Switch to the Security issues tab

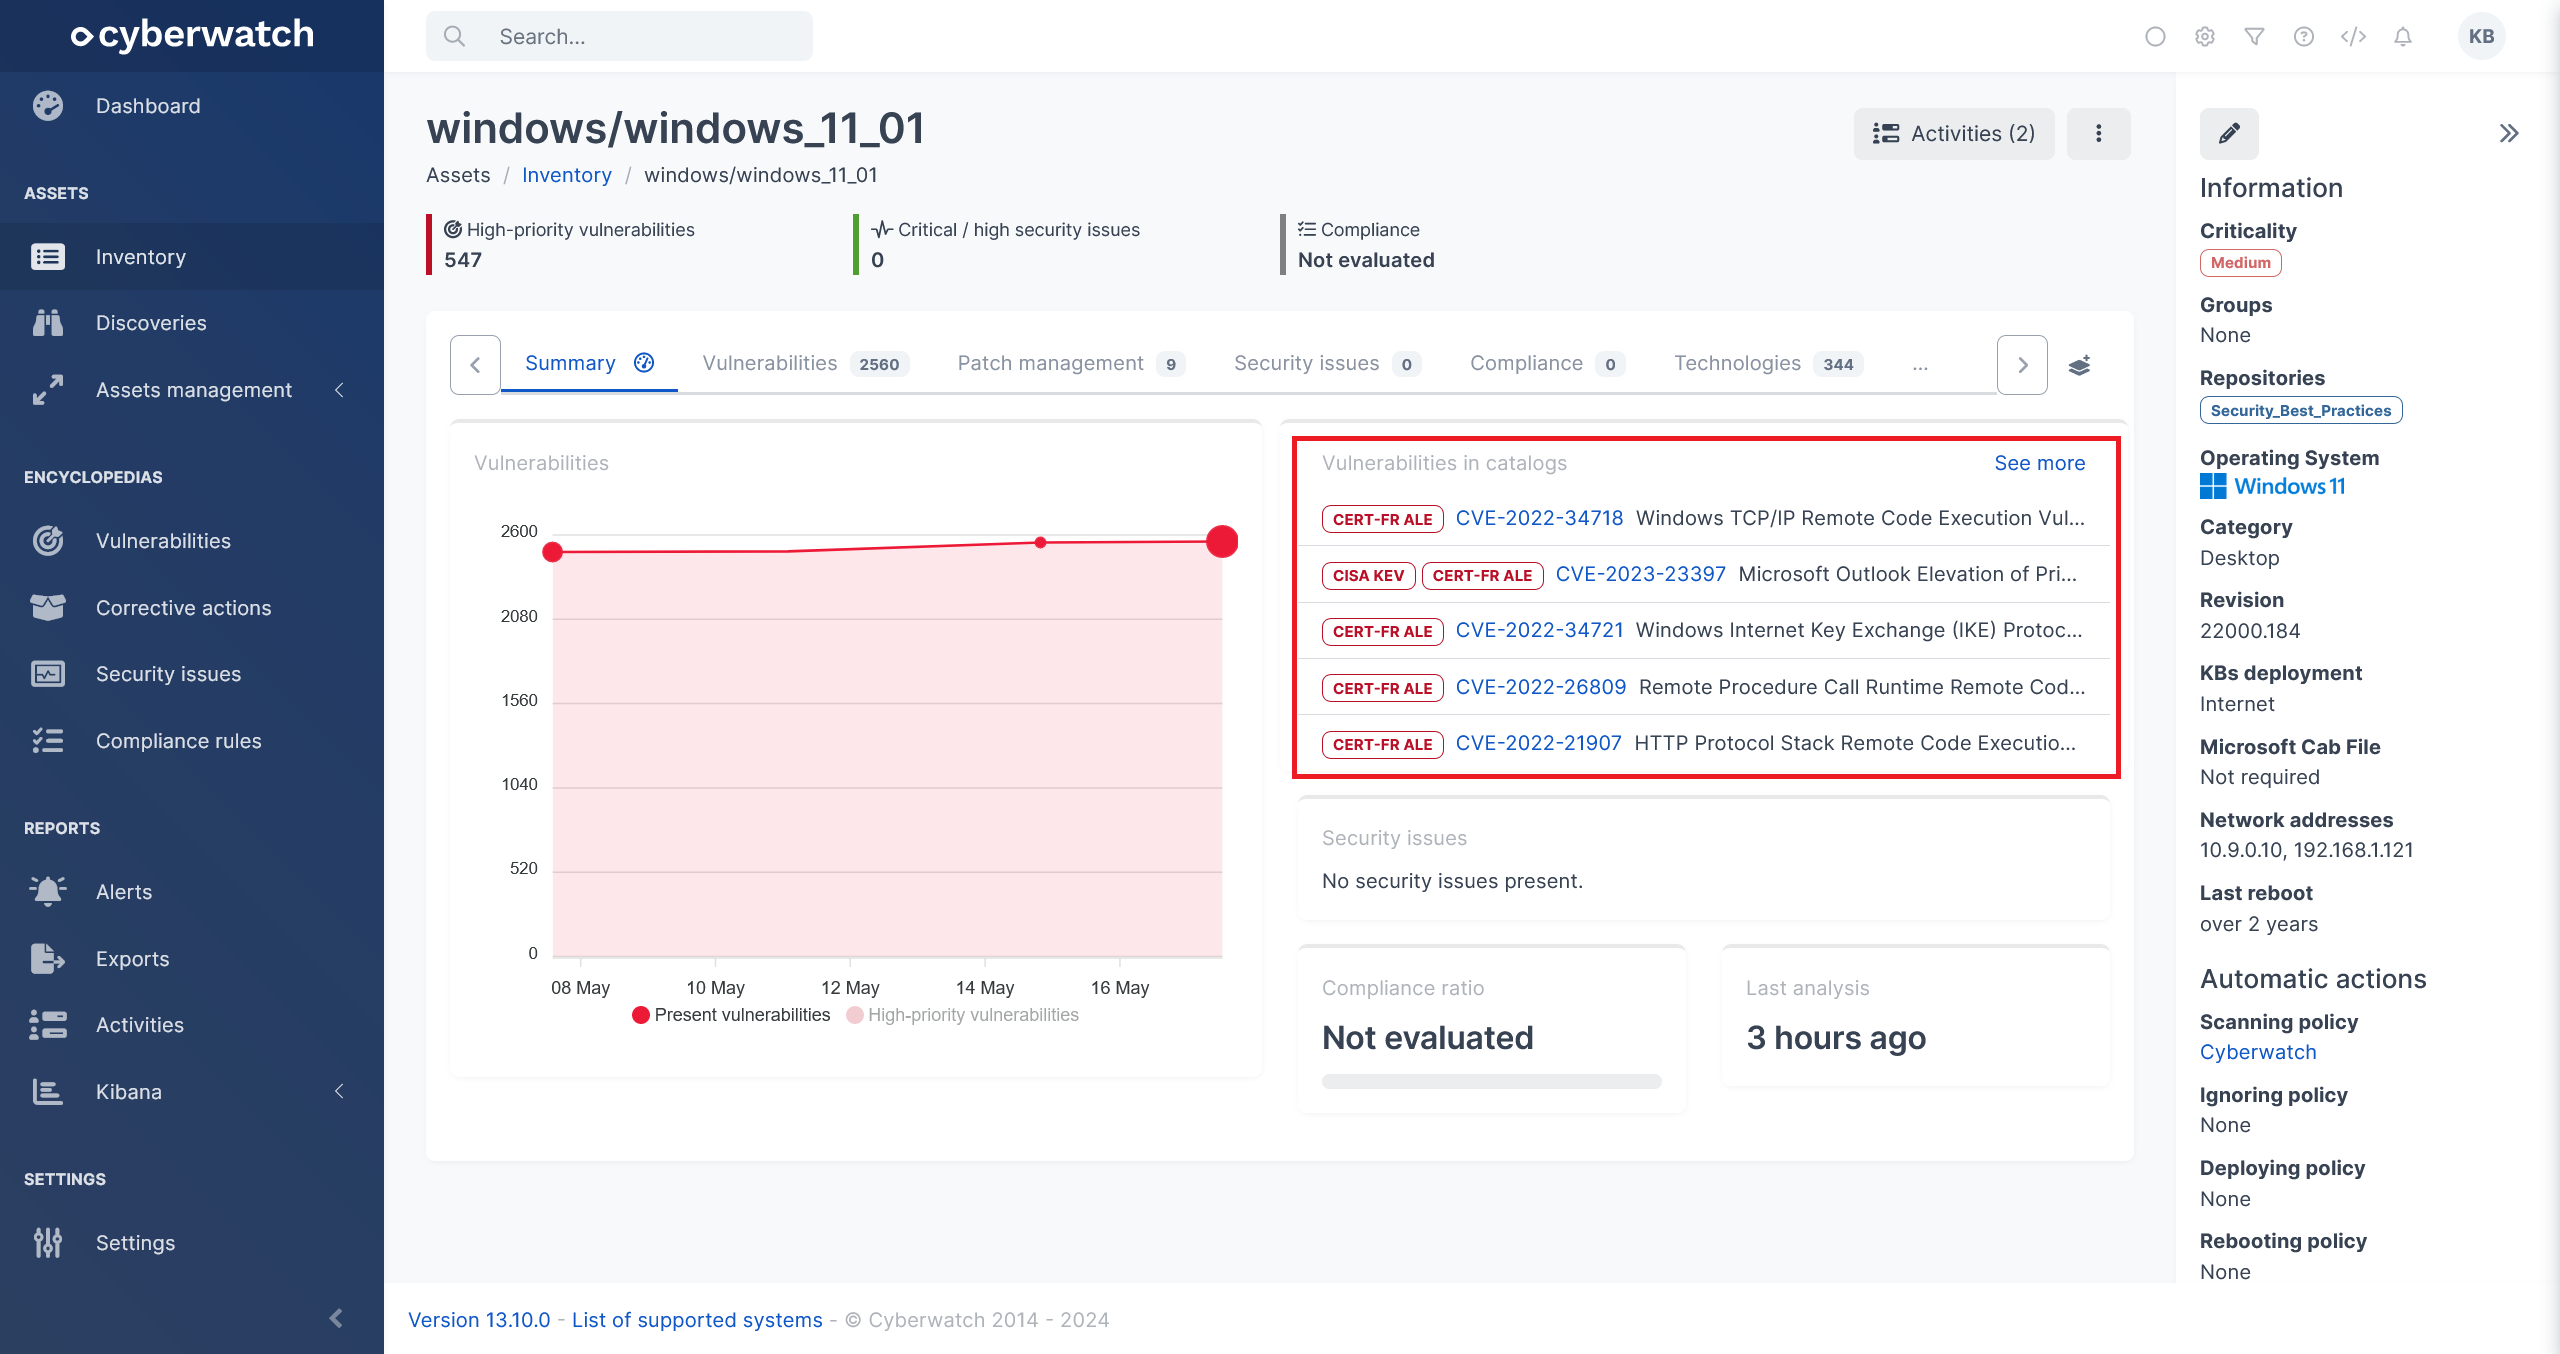1326,363
